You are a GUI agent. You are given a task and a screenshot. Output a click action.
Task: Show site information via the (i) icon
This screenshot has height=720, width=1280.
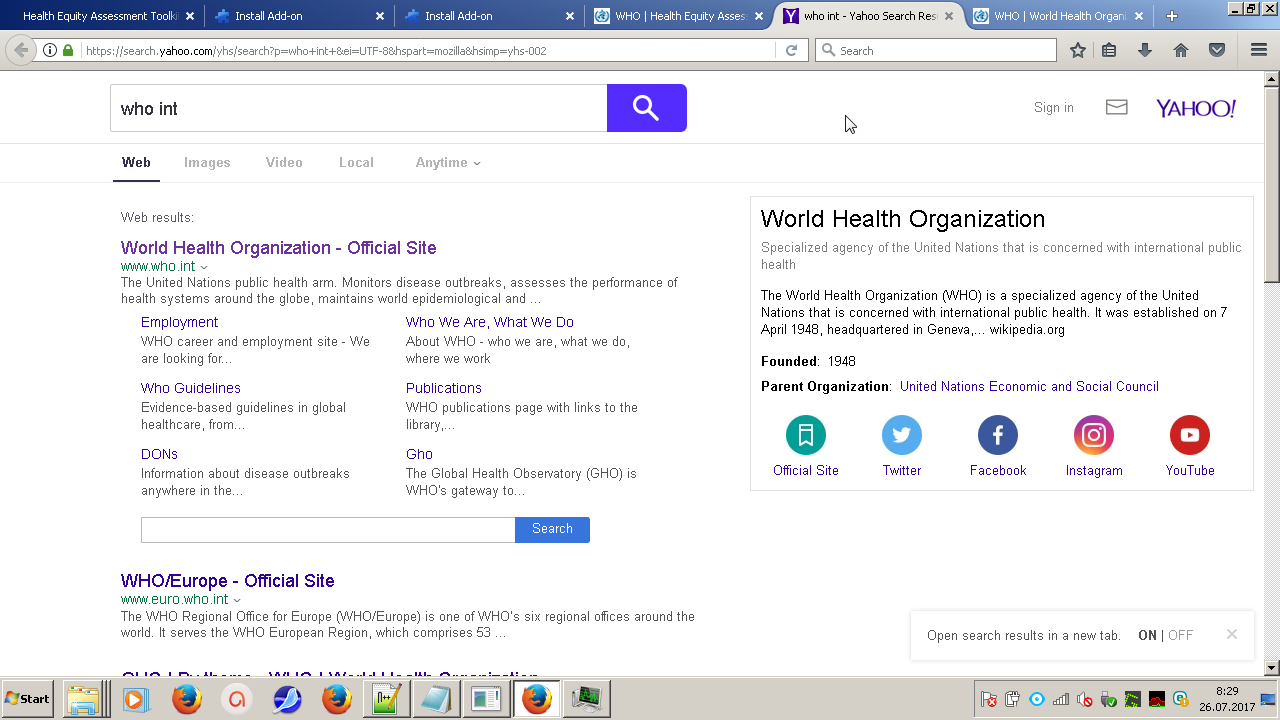pyautogui.click(x=50, y=50)
